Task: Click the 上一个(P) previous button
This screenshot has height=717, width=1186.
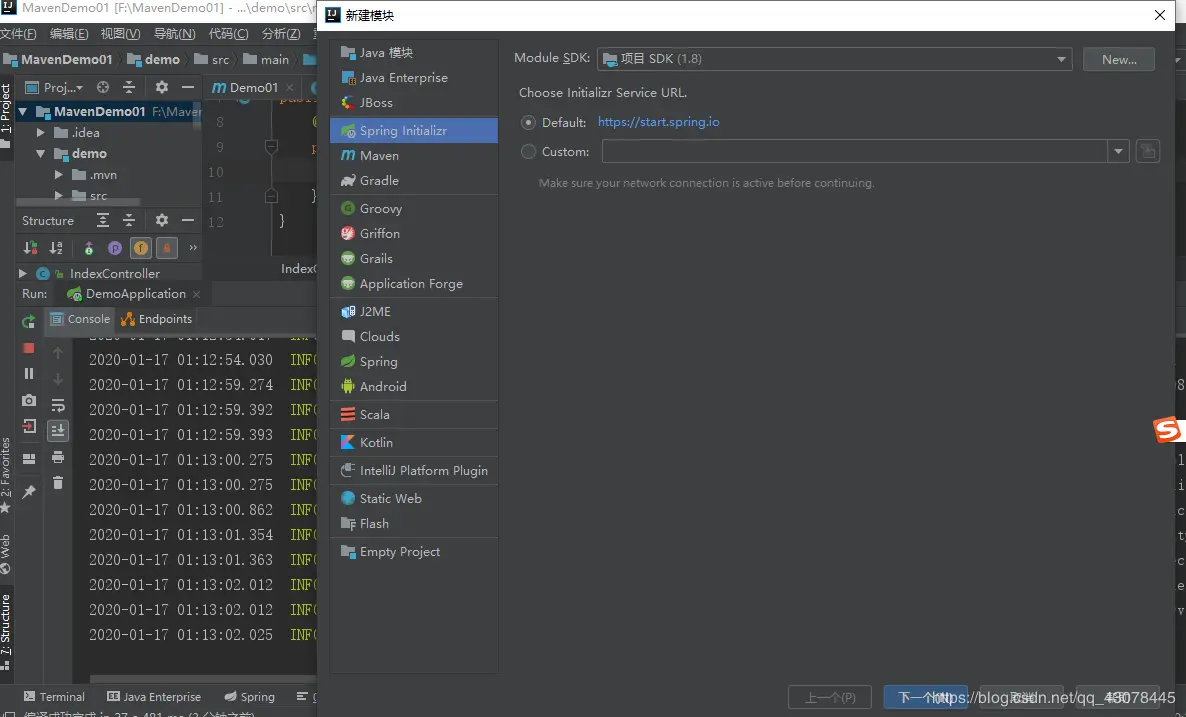Action: point(830,697)
